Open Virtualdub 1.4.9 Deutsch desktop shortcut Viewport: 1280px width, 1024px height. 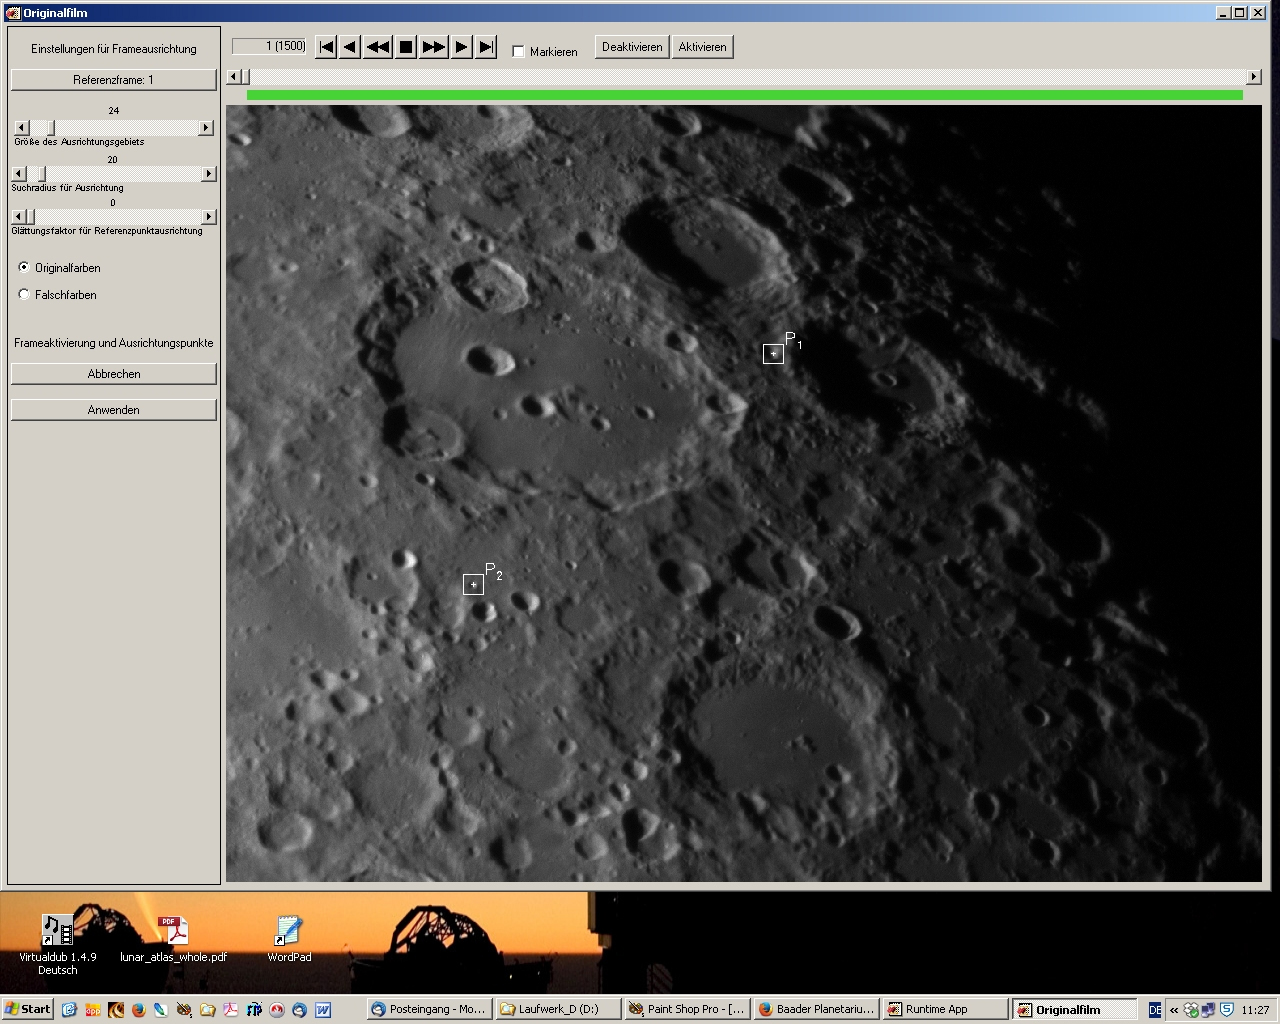[57, 931]
